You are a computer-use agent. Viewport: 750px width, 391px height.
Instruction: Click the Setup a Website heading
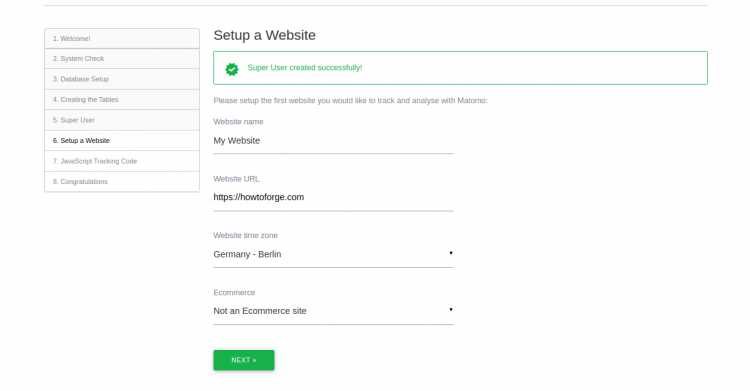[x=265, y=35]
